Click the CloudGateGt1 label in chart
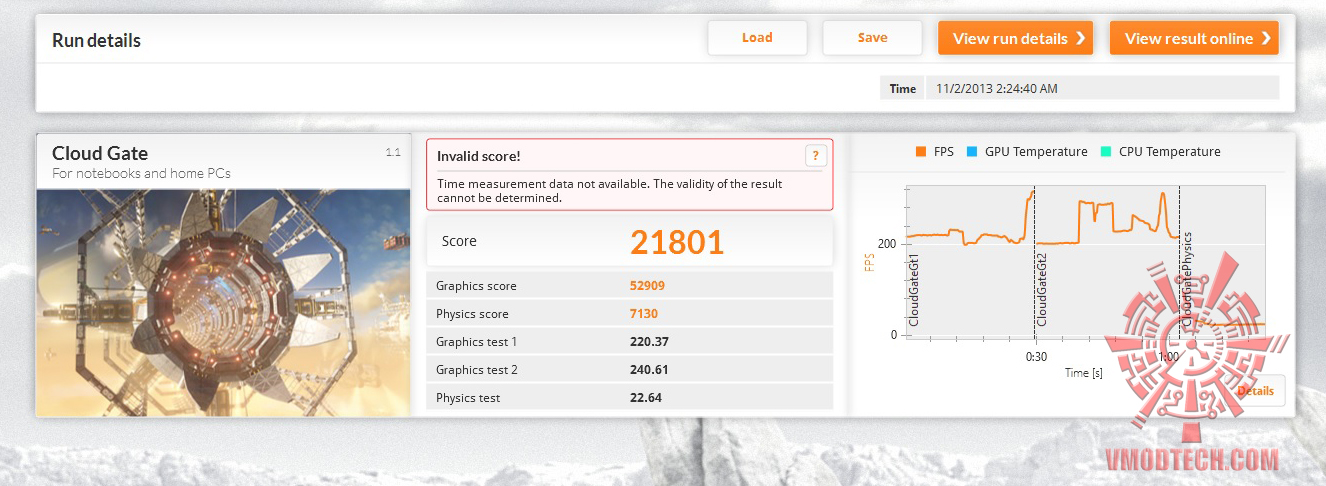 coord(914,290)
